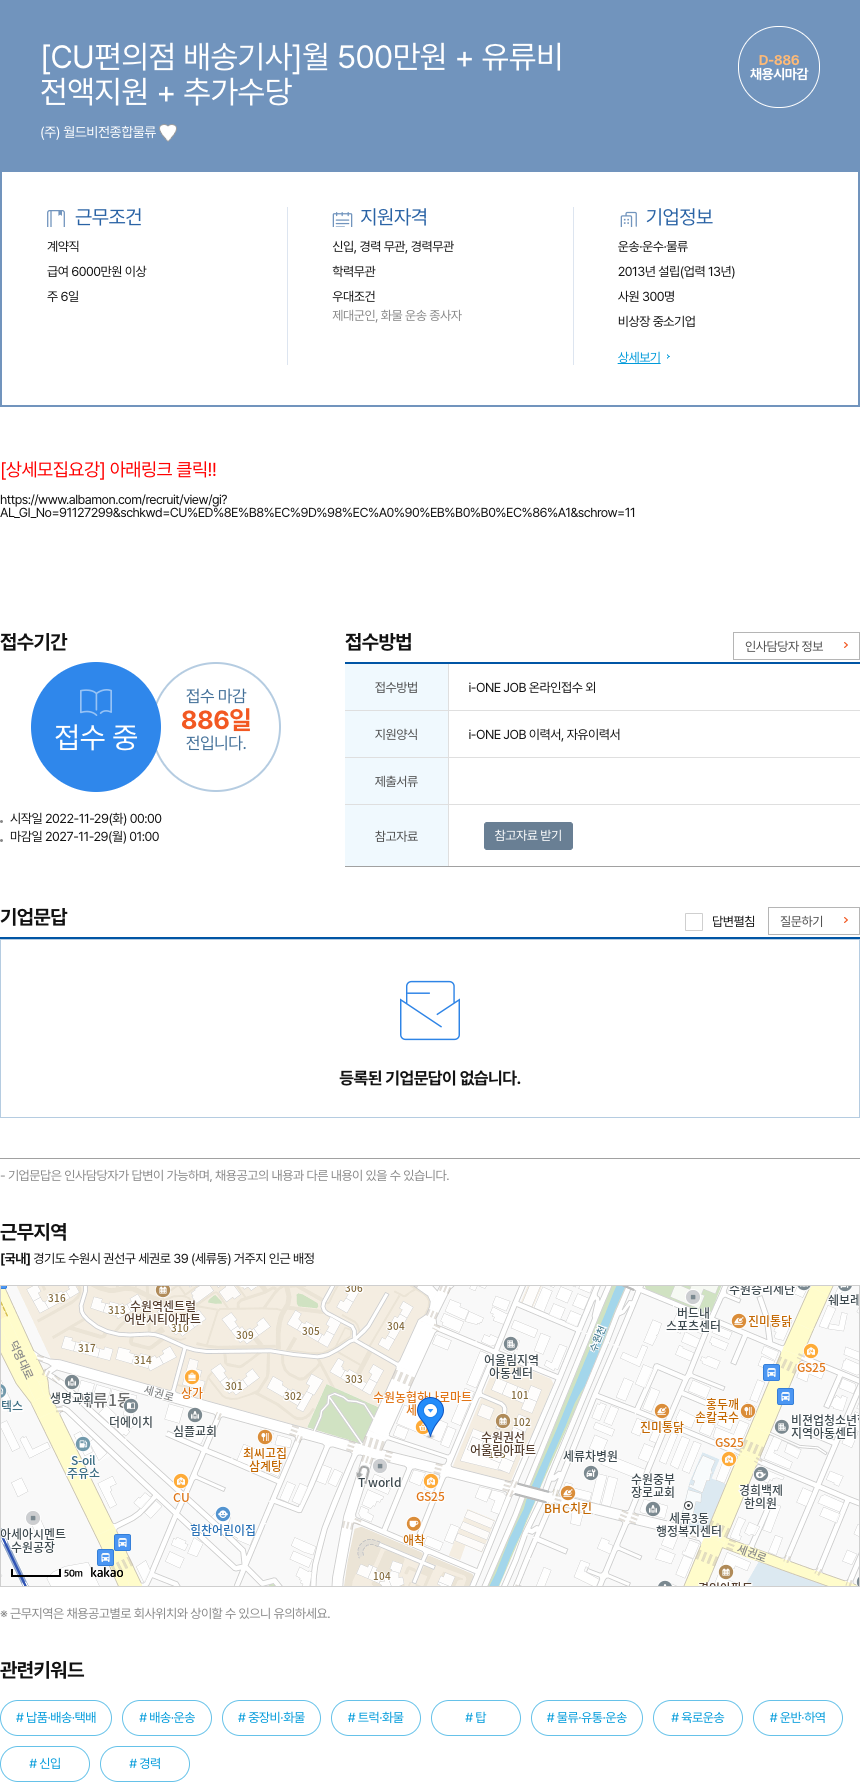The height and width of the screenshot is (1782, 860).
Task: Click the 힘찬어린이집 map marker
Action: pyautogui.click(x=223, y=1514)
